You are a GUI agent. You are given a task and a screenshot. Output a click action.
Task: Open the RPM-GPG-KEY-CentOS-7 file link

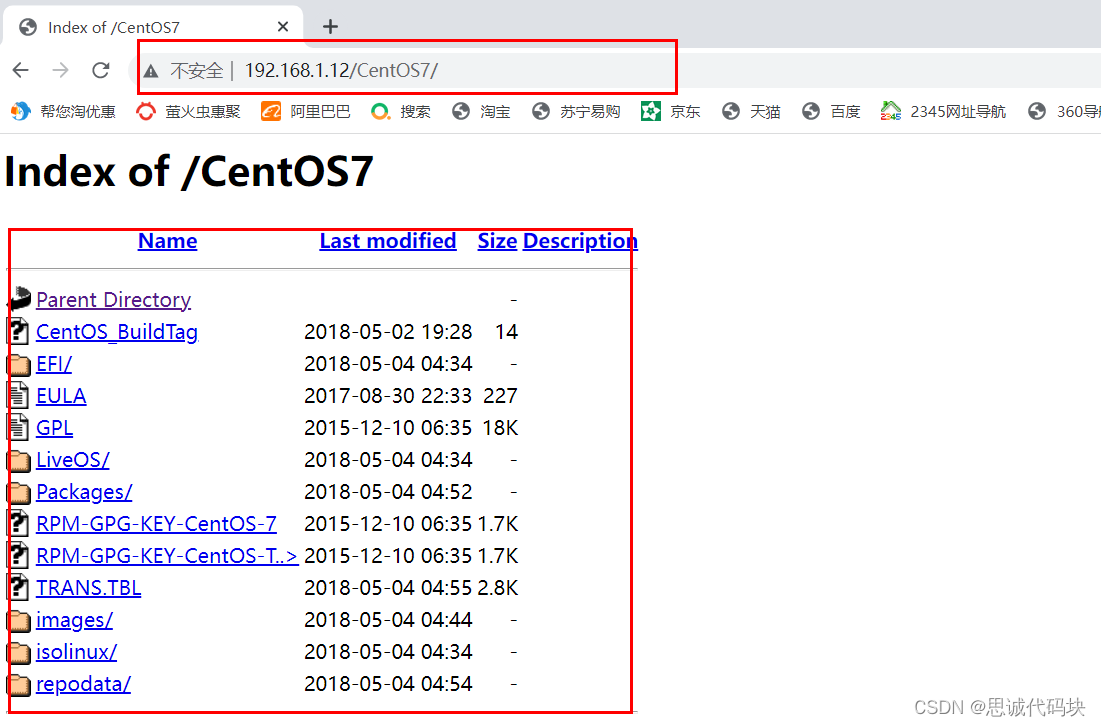pyautogui.click(x=156, y=524)
